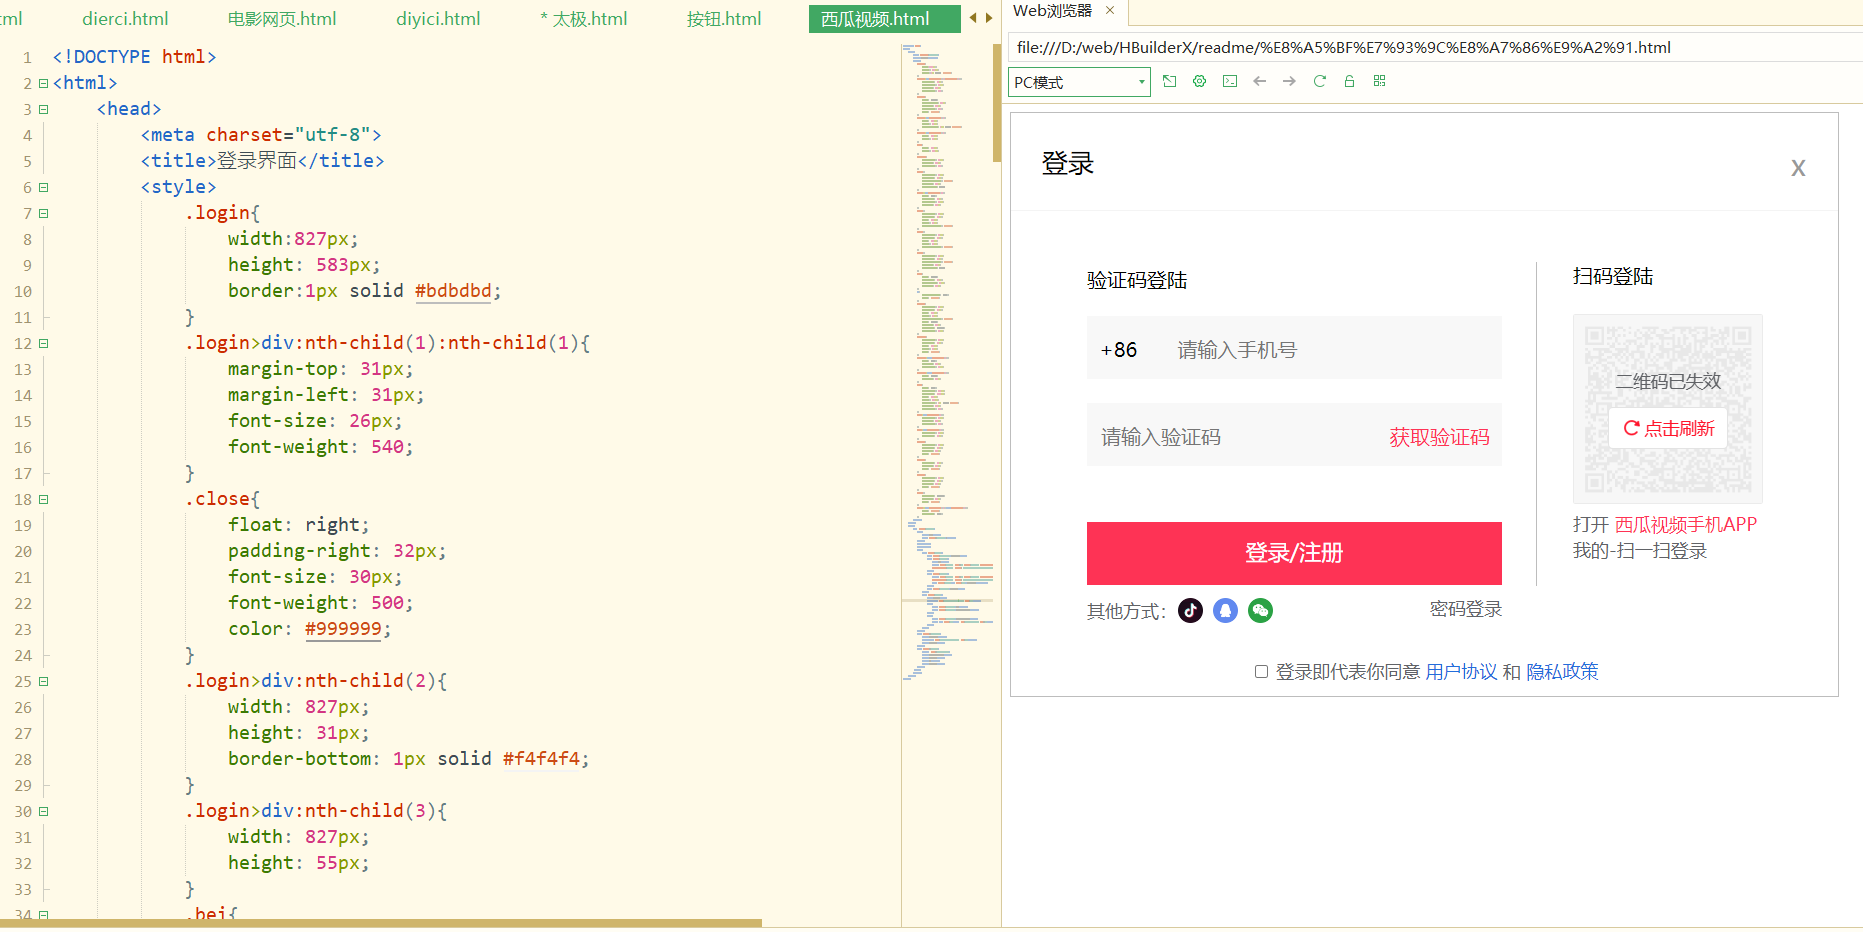Collapse the fold marker on line 30
The image size is (1863, 932).
pos(43,811)
